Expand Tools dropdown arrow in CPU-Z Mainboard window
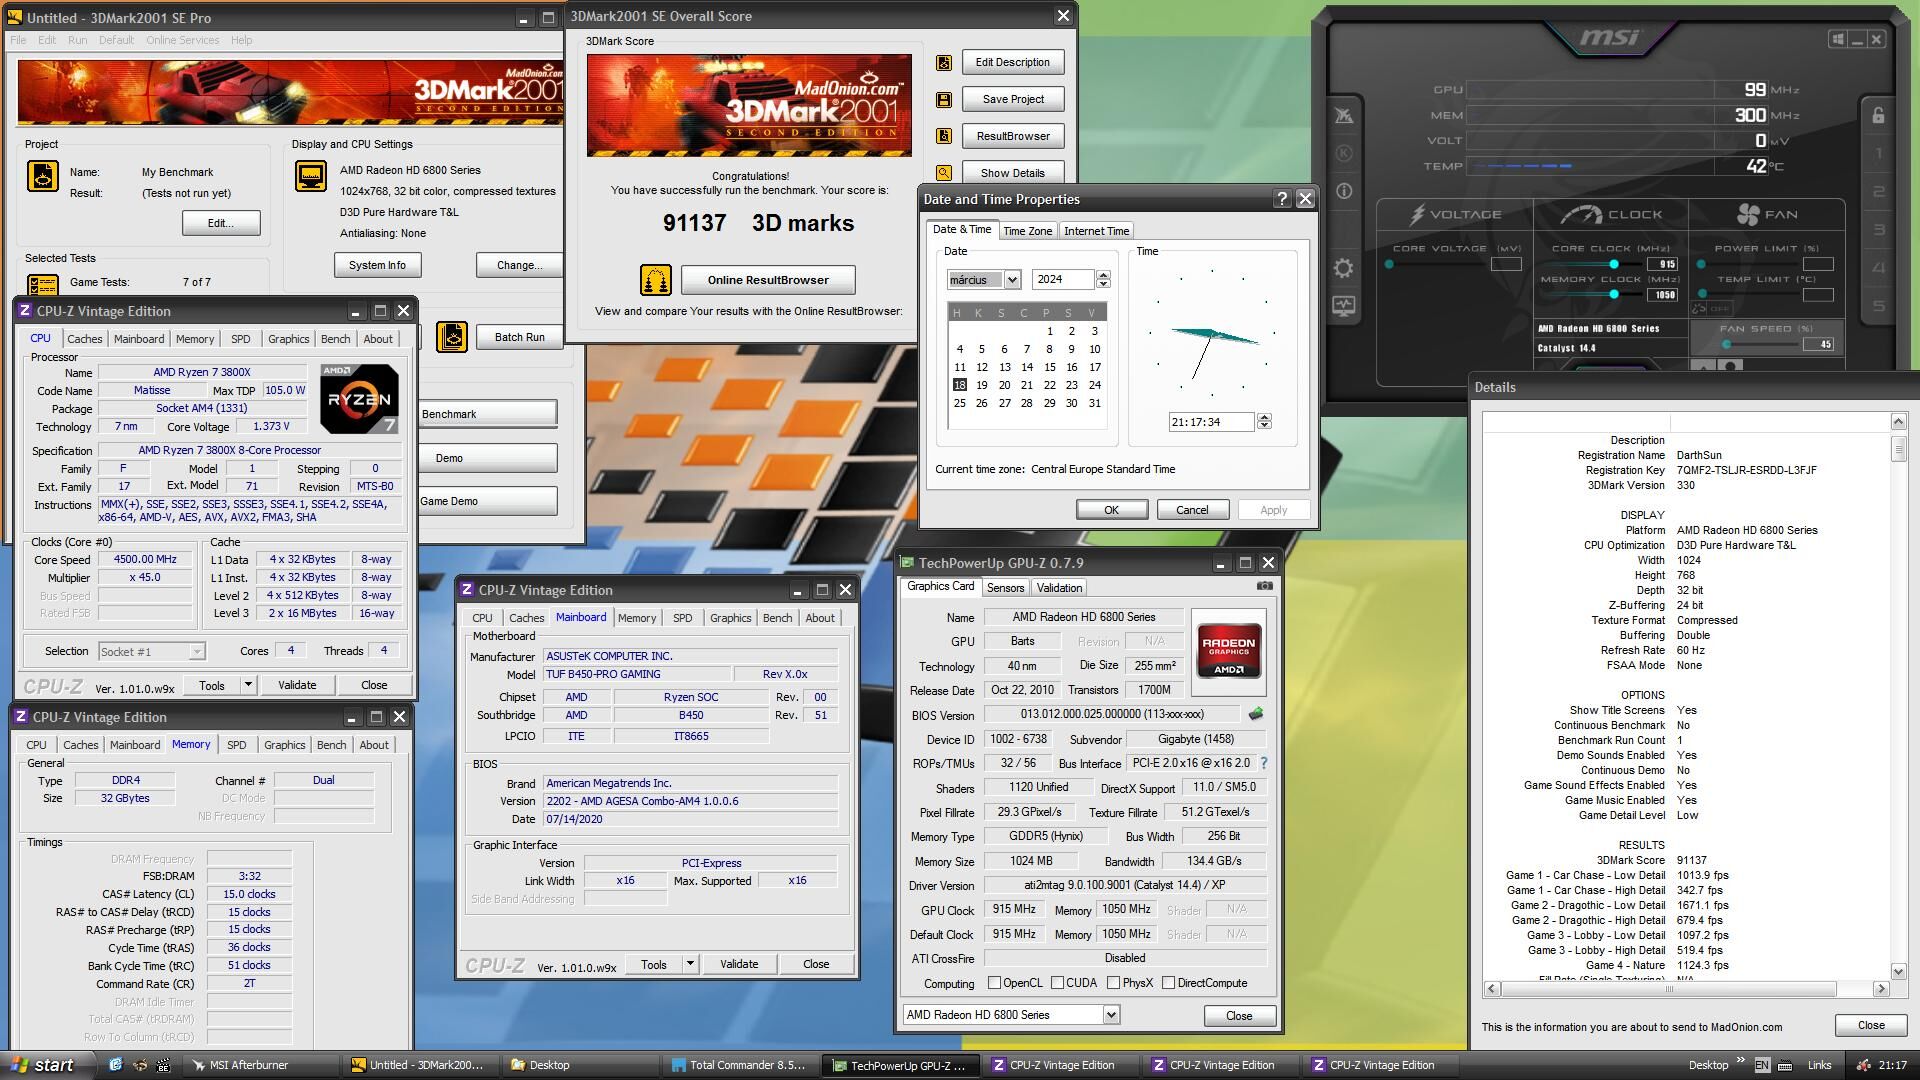Image resolution: width=1920 pixels, height=1080 pixels. [689, 964]
